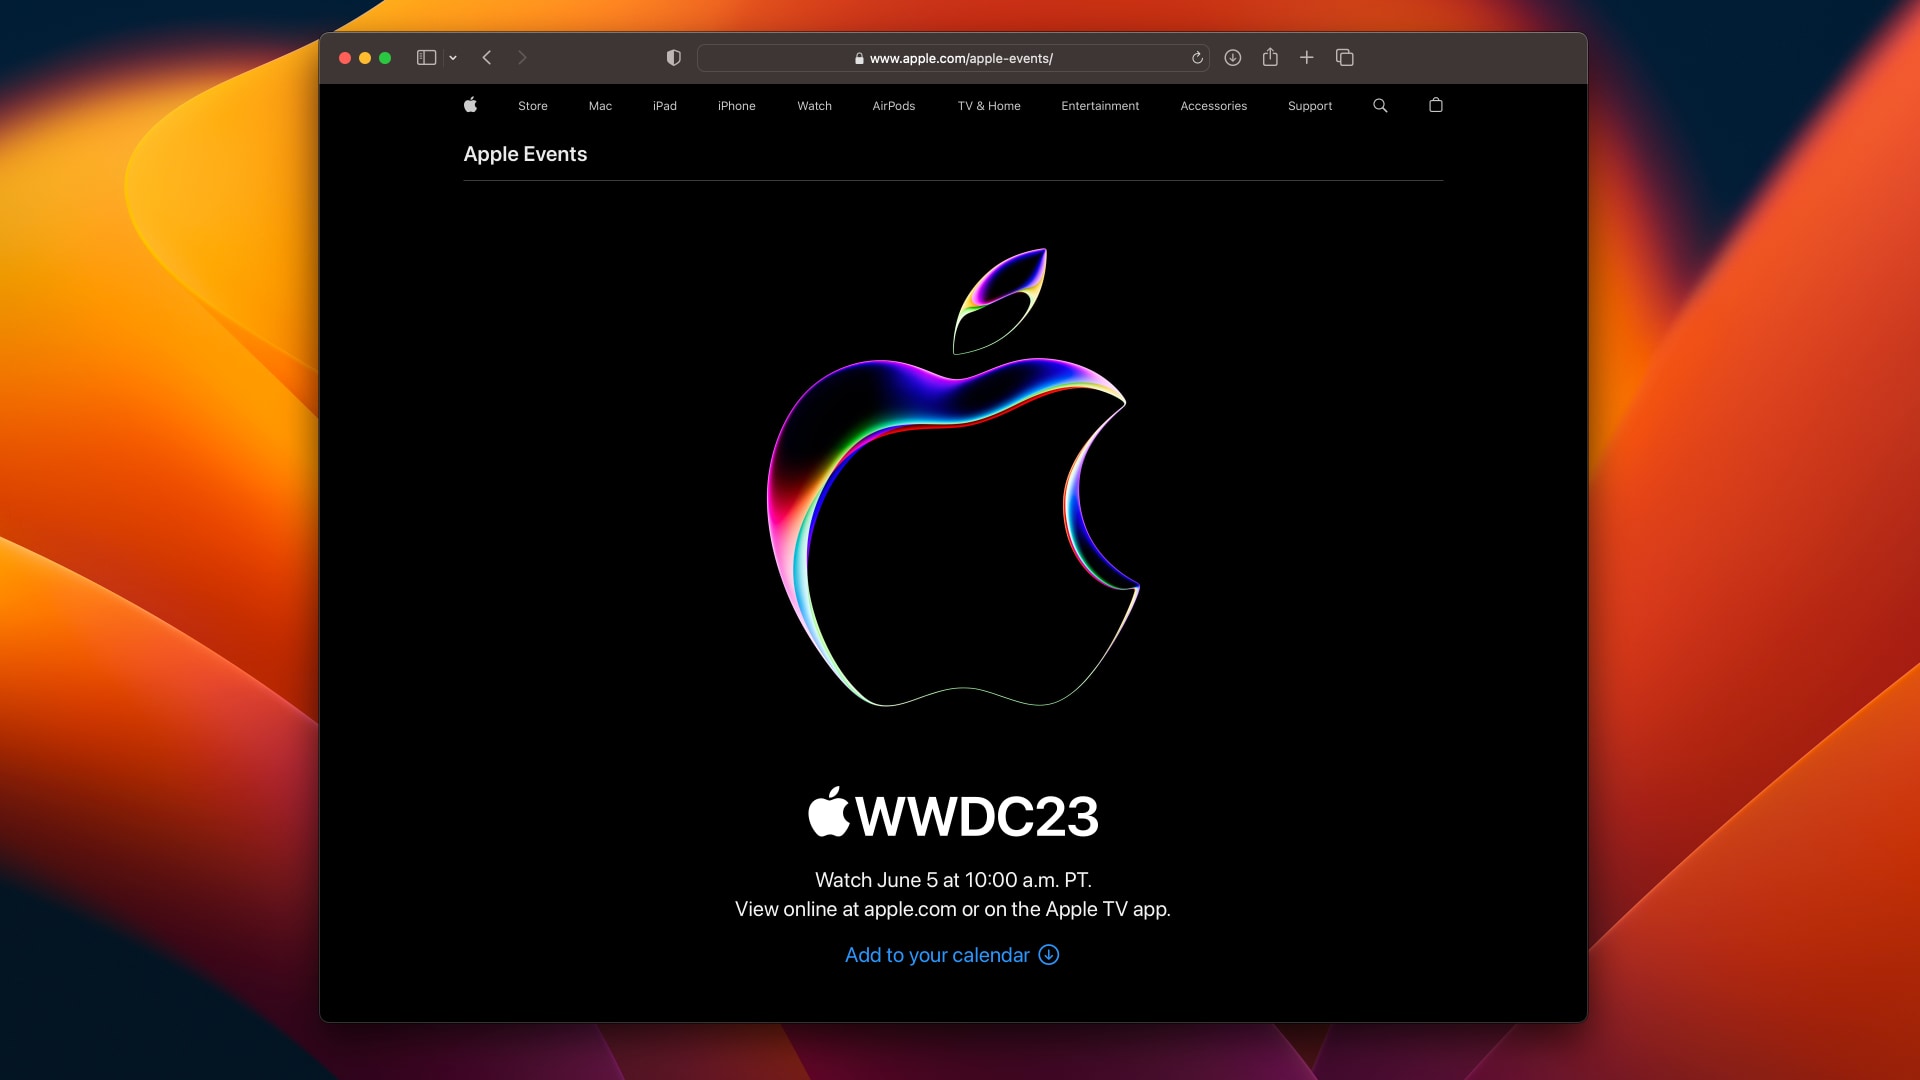Image resolution: width=1920 pixels, height=1080 pixels.
Task: Reload the page with refresh icon
Action: [x=1197, y=58]
